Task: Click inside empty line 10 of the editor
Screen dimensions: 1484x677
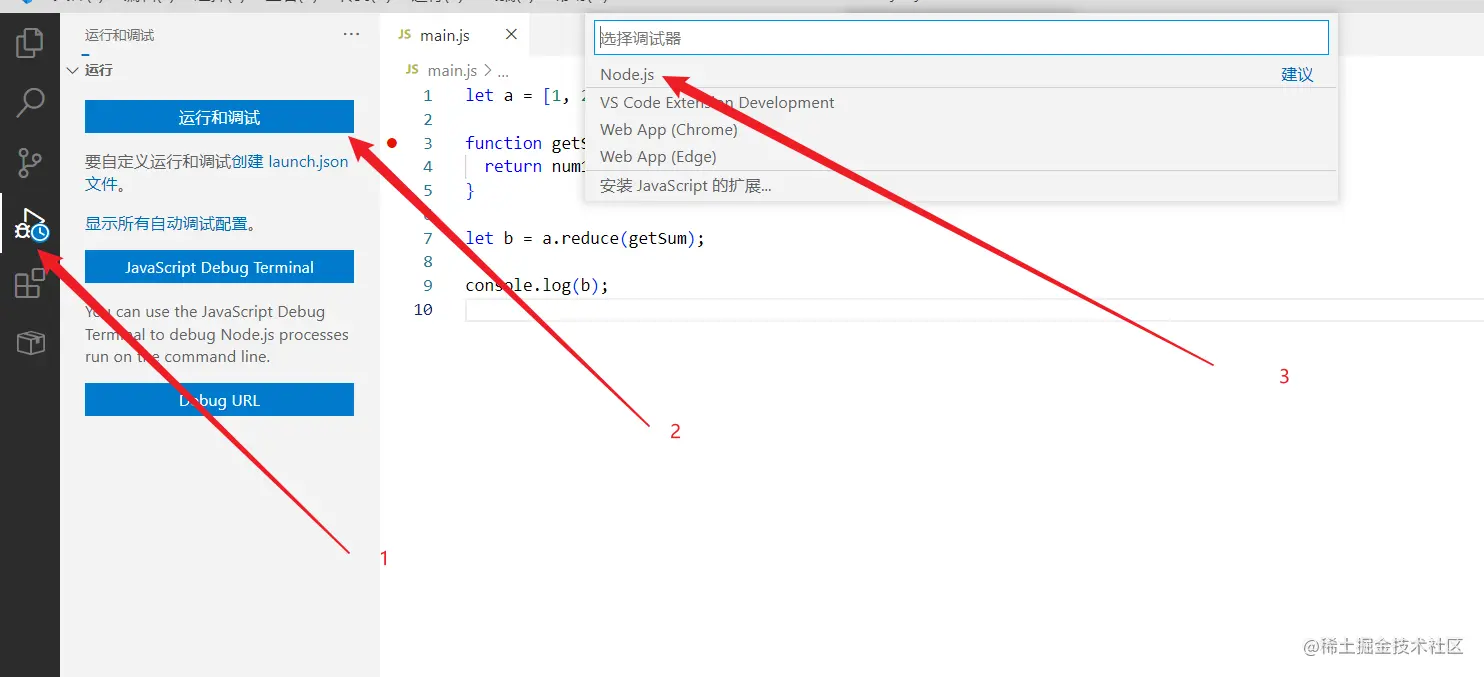Action: pos(974,309)
